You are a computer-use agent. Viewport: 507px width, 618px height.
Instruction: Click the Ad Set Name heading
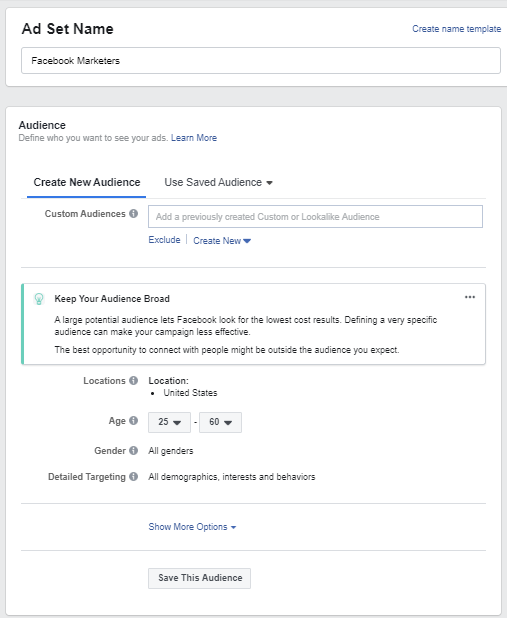[67, 29]
